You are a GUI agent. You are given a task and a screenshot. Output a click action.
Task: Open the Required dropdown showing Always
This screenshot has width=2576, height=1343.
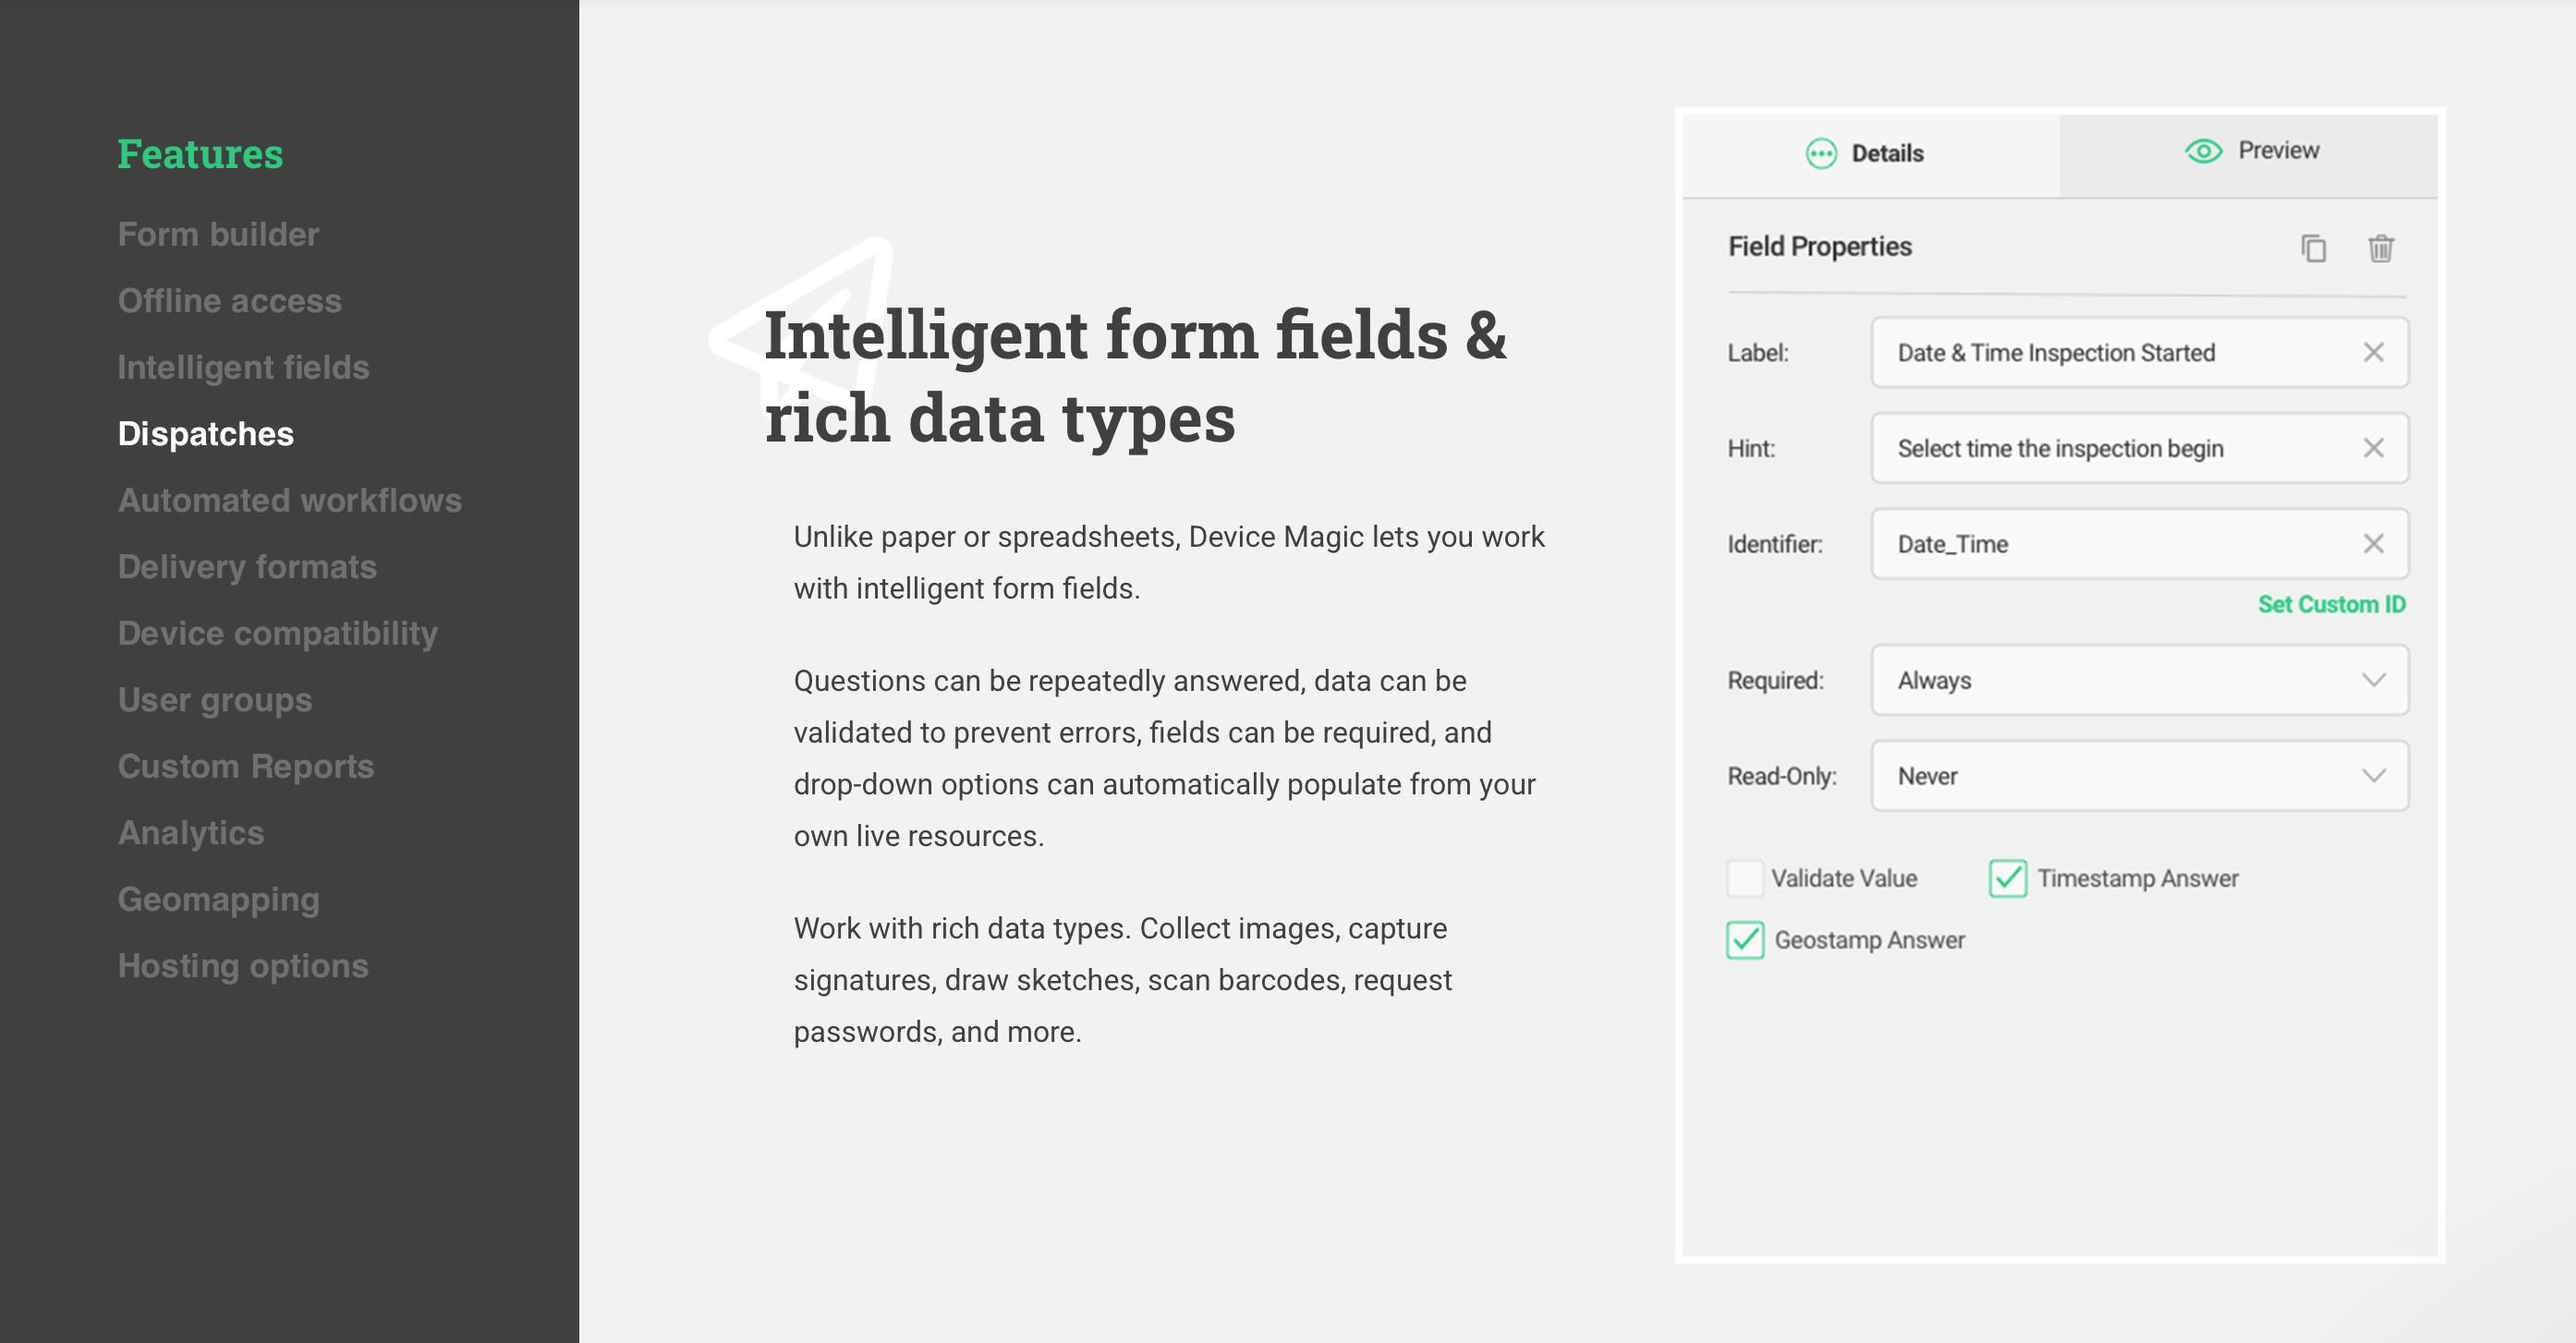click(x=2139, y=680)
